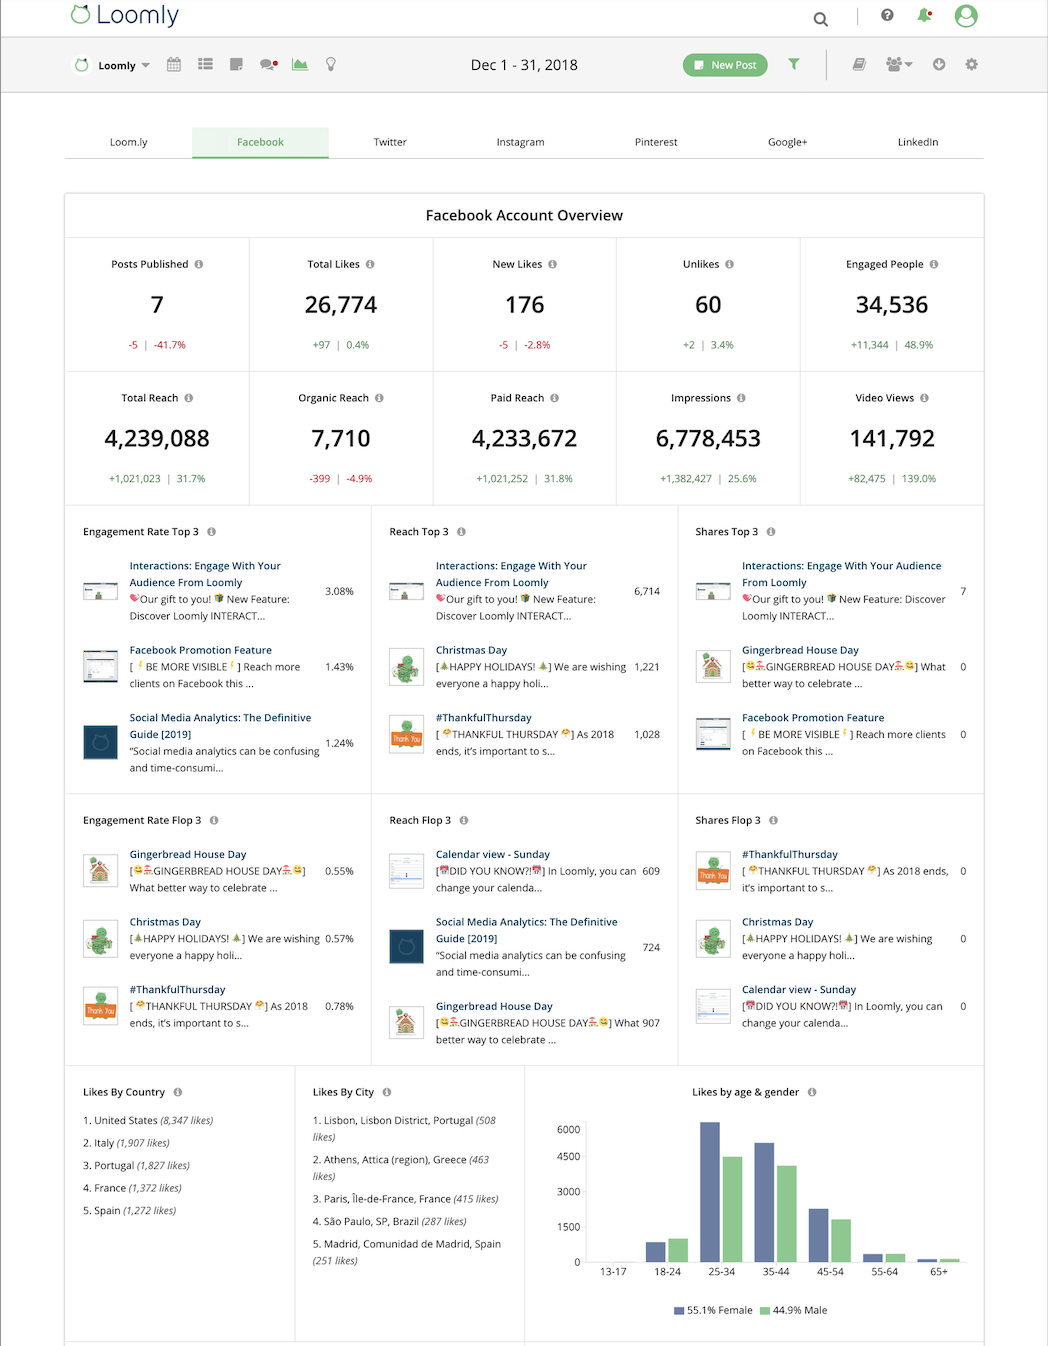Open the settings gear icon
Screen dimensions: 1048x1346
tap(969, 64)
